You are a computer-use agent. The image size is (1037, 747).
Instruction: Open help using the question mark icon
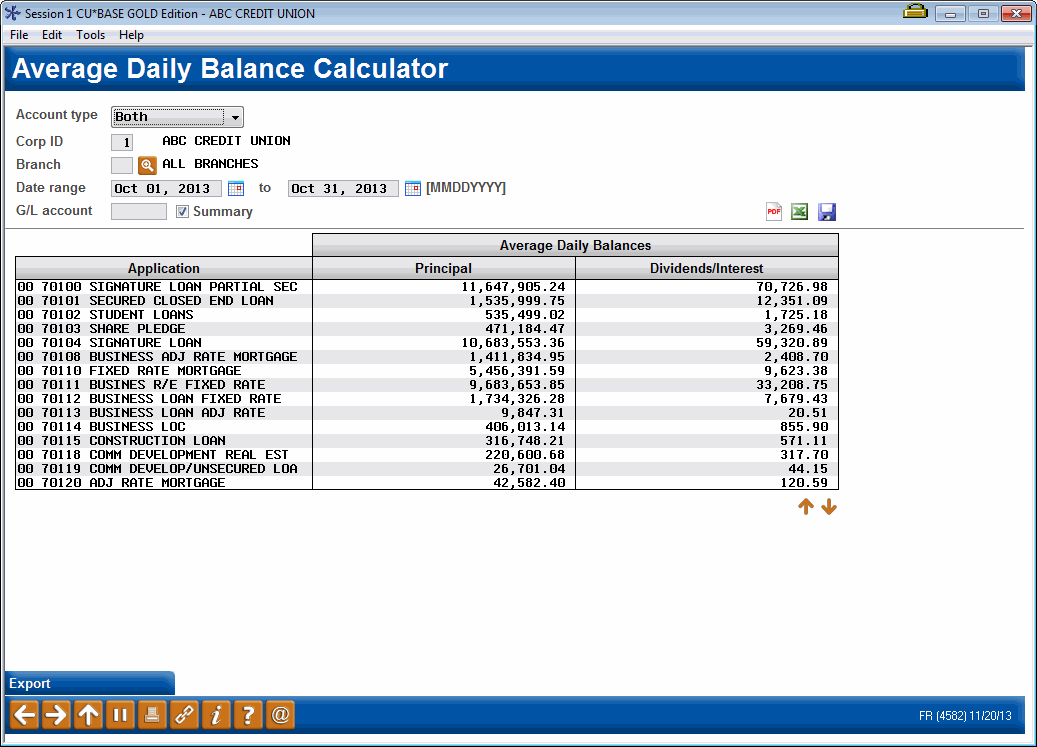(248, 715)
